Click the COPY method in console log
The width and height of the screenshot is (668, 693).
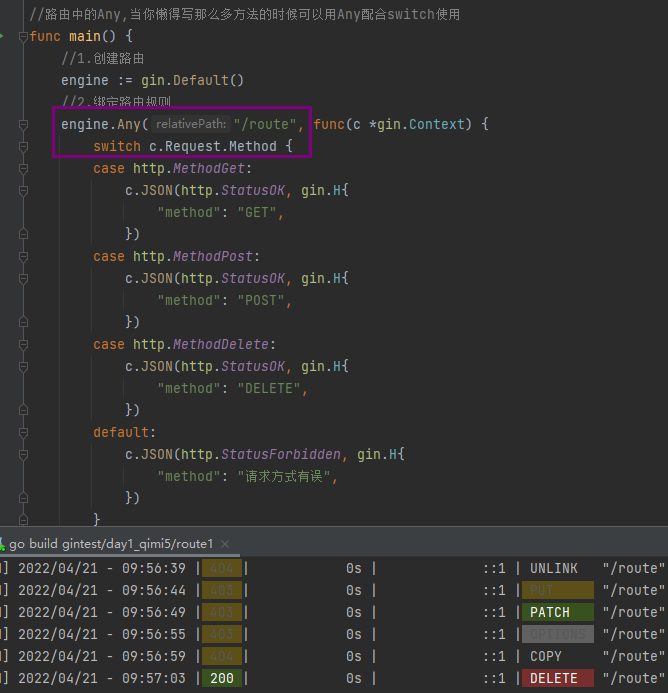tap(546, 656)
